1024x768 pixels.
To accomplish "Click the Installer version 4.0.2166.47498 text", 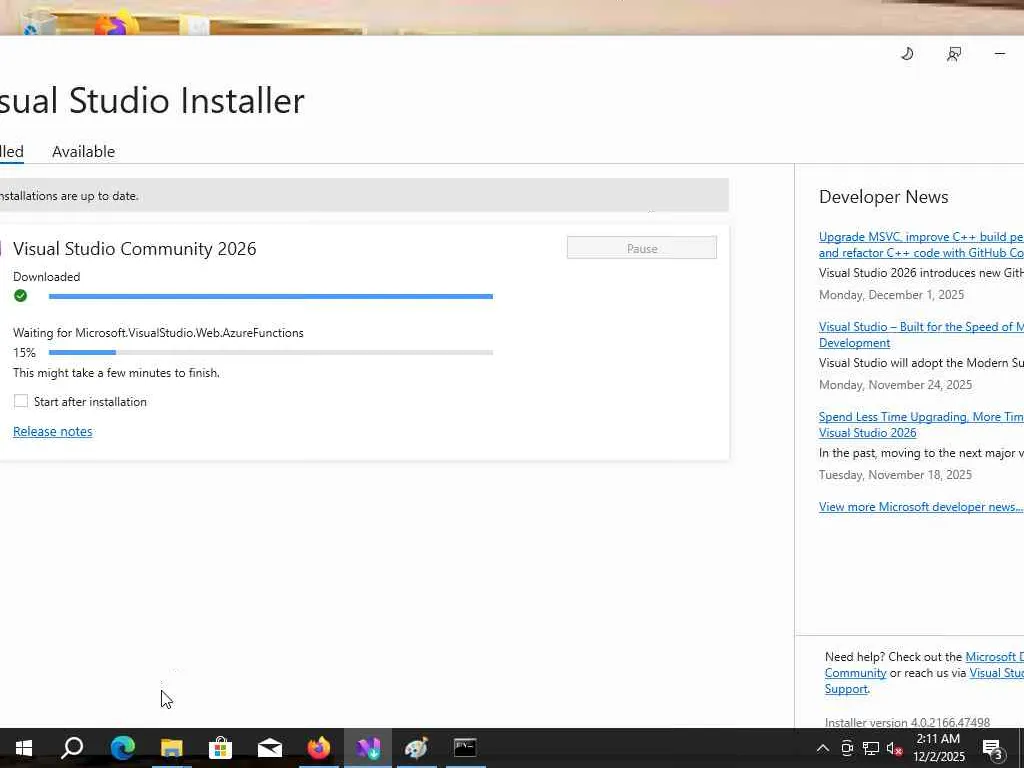I will tap(907, 722).
